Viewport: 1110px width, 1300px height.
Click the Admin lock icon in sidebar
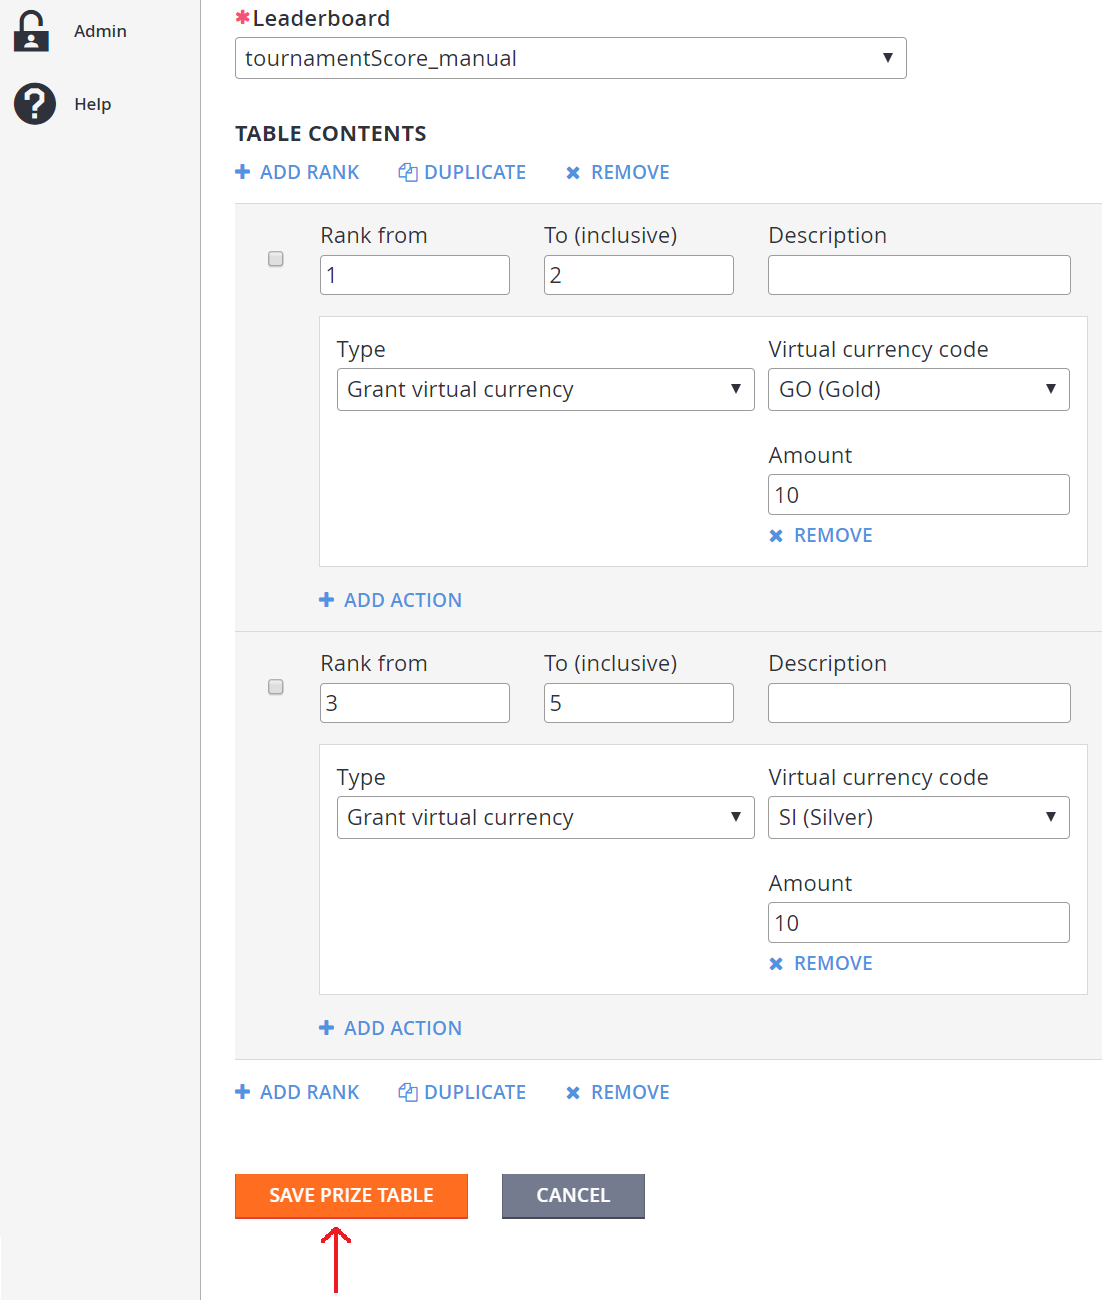(x=32, y=31)
